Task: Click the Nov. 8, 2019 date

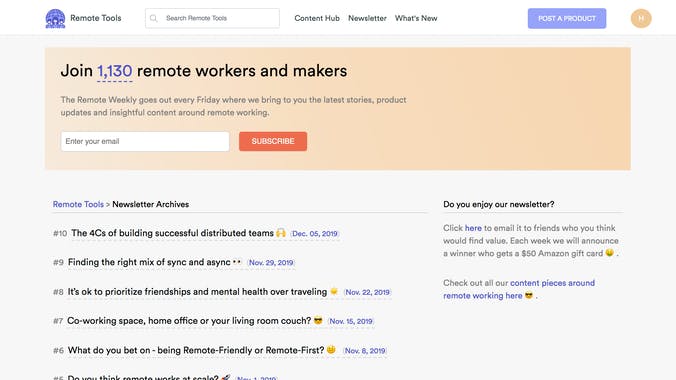Action: tap(365, 351)
